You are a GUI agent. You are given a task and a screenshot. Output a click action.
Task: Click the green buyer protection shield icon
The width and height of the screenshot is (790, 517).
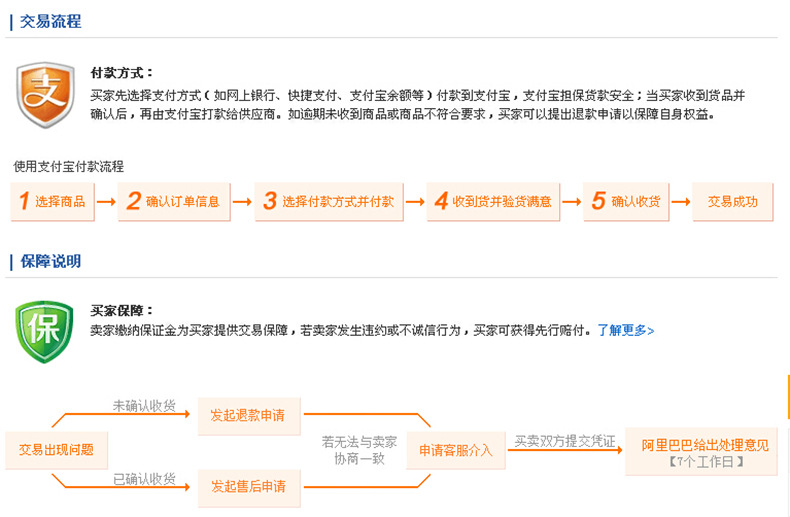click(45, 331)
